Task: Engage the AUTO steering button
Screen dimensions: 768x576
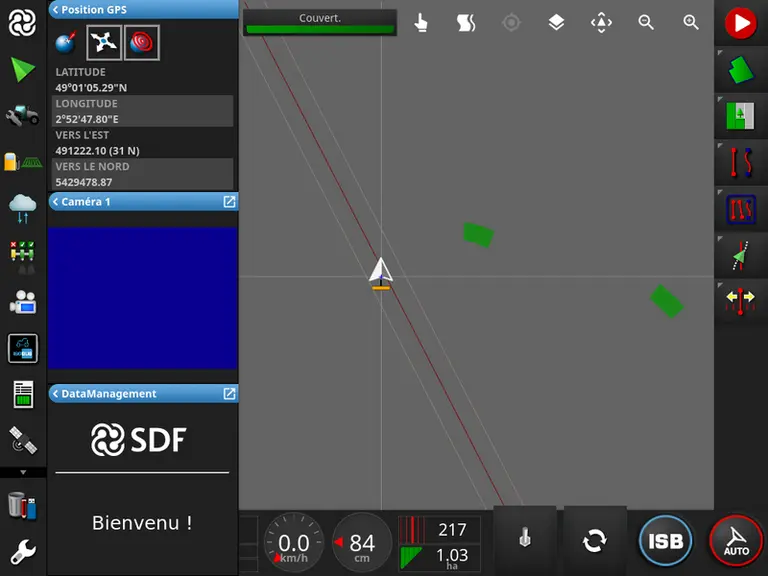Action: click(736, 542)
